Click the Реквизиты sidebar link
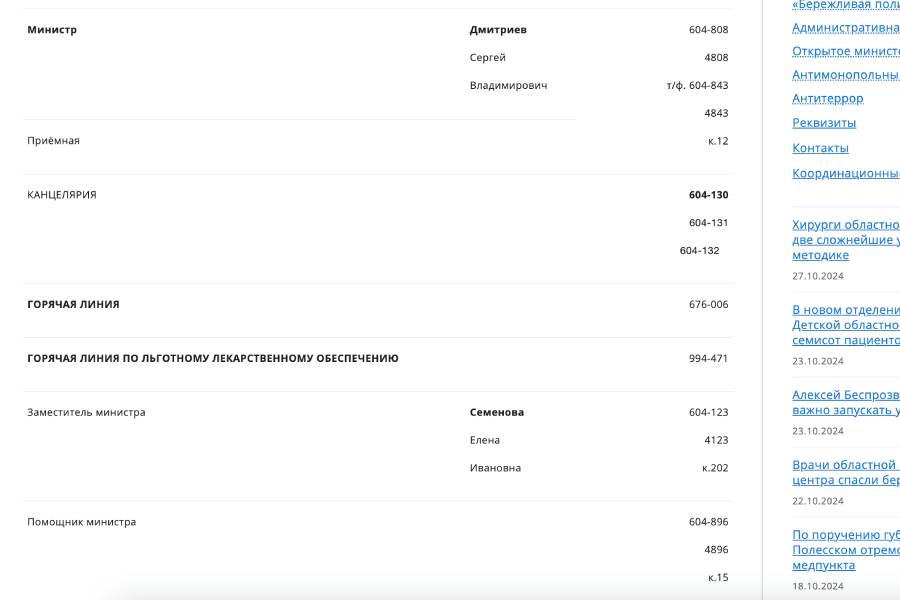900x600 pixels. 824,123
